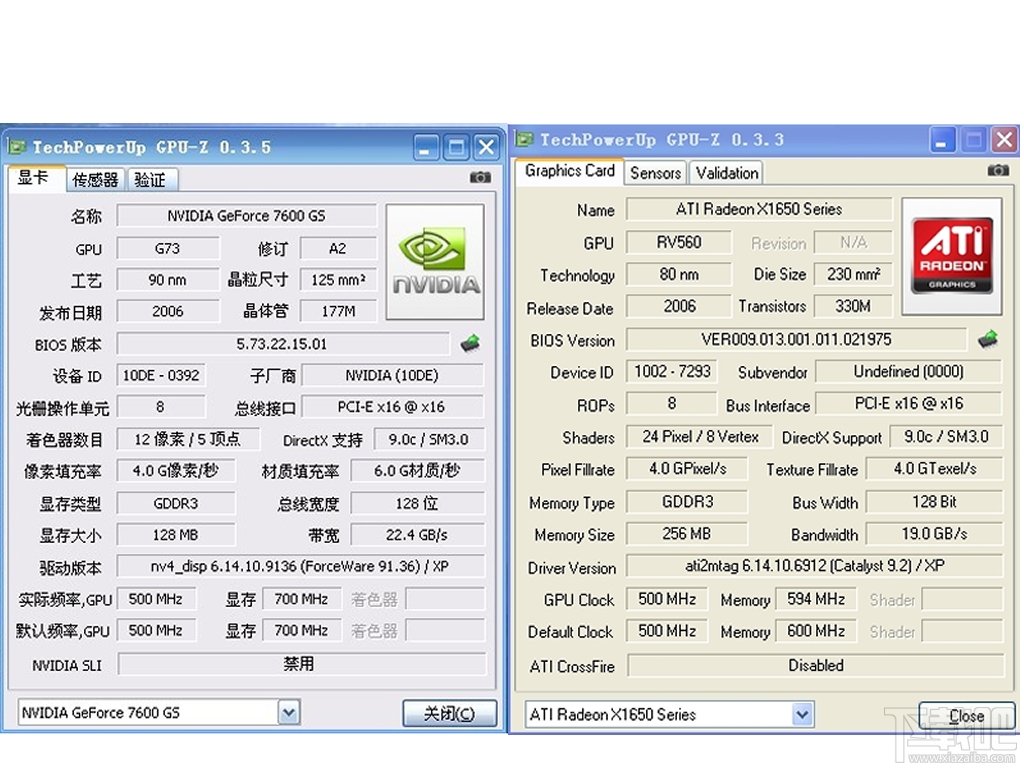Click Bandwidth value 19.0 GB/s
Screen dimensions: 1024x768
click(x=935, y=534)
